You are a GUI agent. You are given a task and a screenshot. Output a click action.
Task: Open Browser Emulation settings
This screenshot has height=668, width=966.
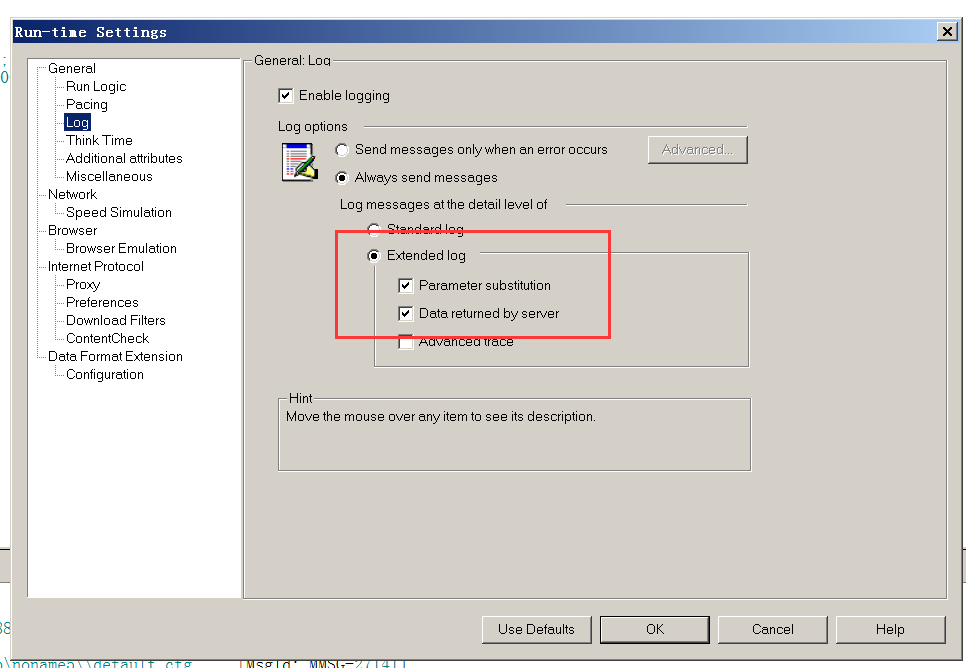tap(121, 249)
